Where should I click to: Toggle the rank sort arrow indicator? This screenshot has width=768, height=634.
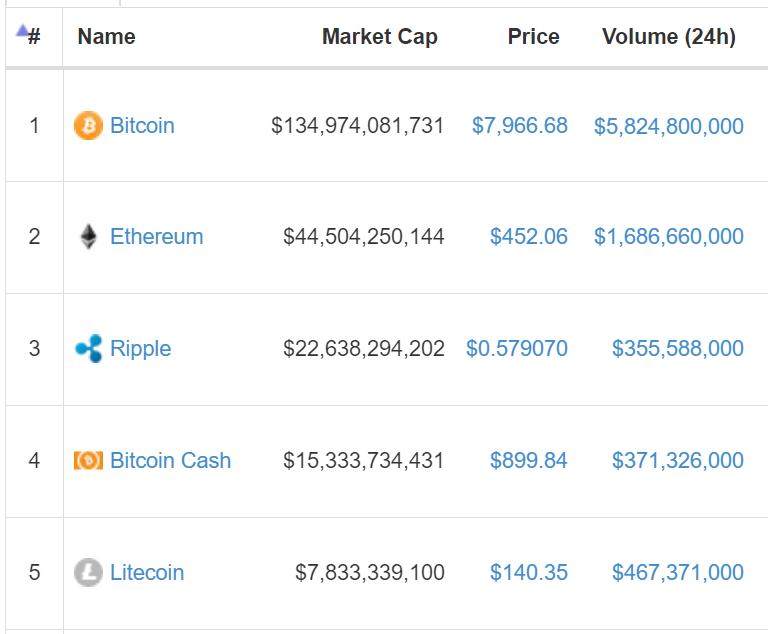point(22,30)
